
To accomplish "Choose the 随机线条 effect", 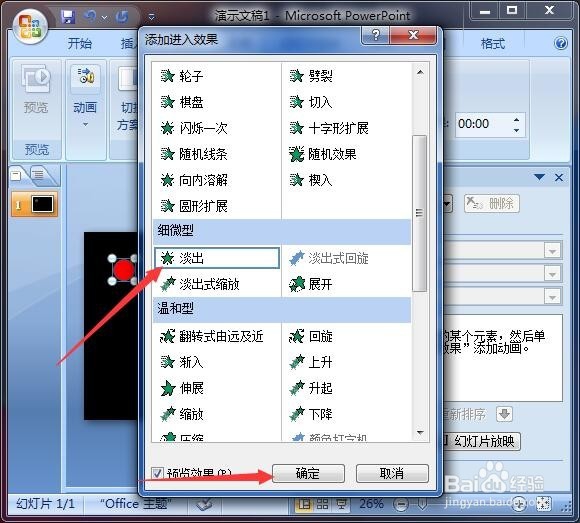I will [194, 154].
